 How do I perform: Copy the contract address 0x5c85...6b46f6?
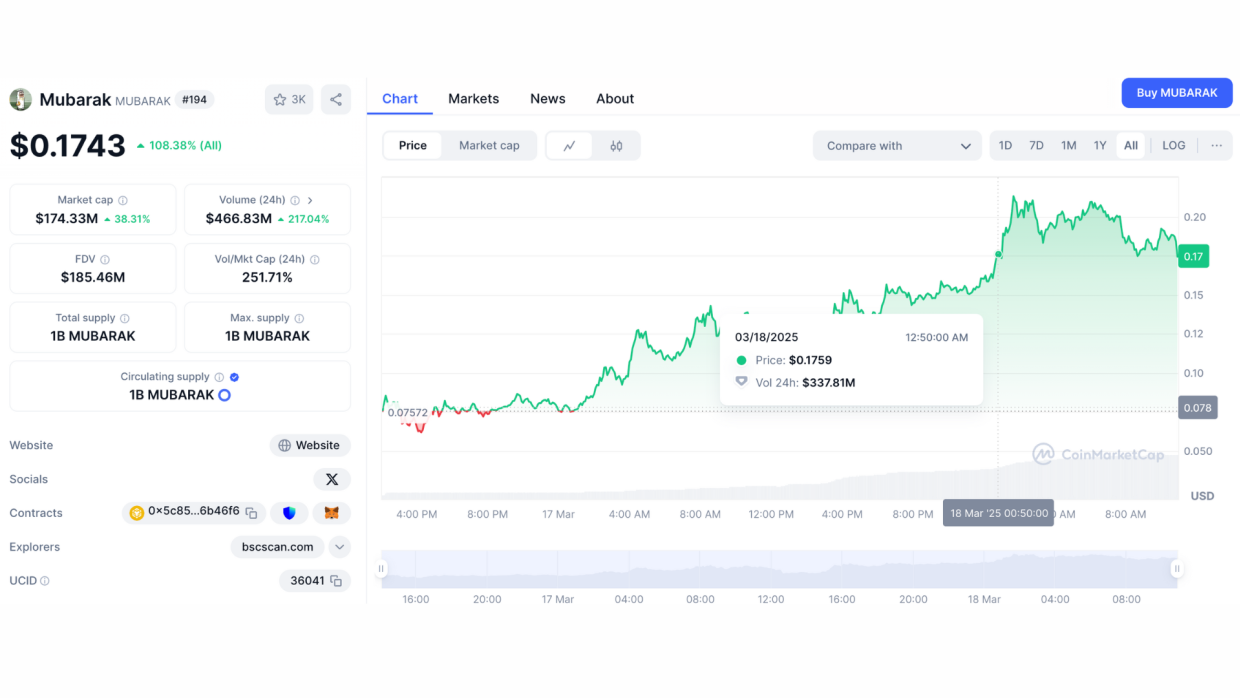(251, 513)
